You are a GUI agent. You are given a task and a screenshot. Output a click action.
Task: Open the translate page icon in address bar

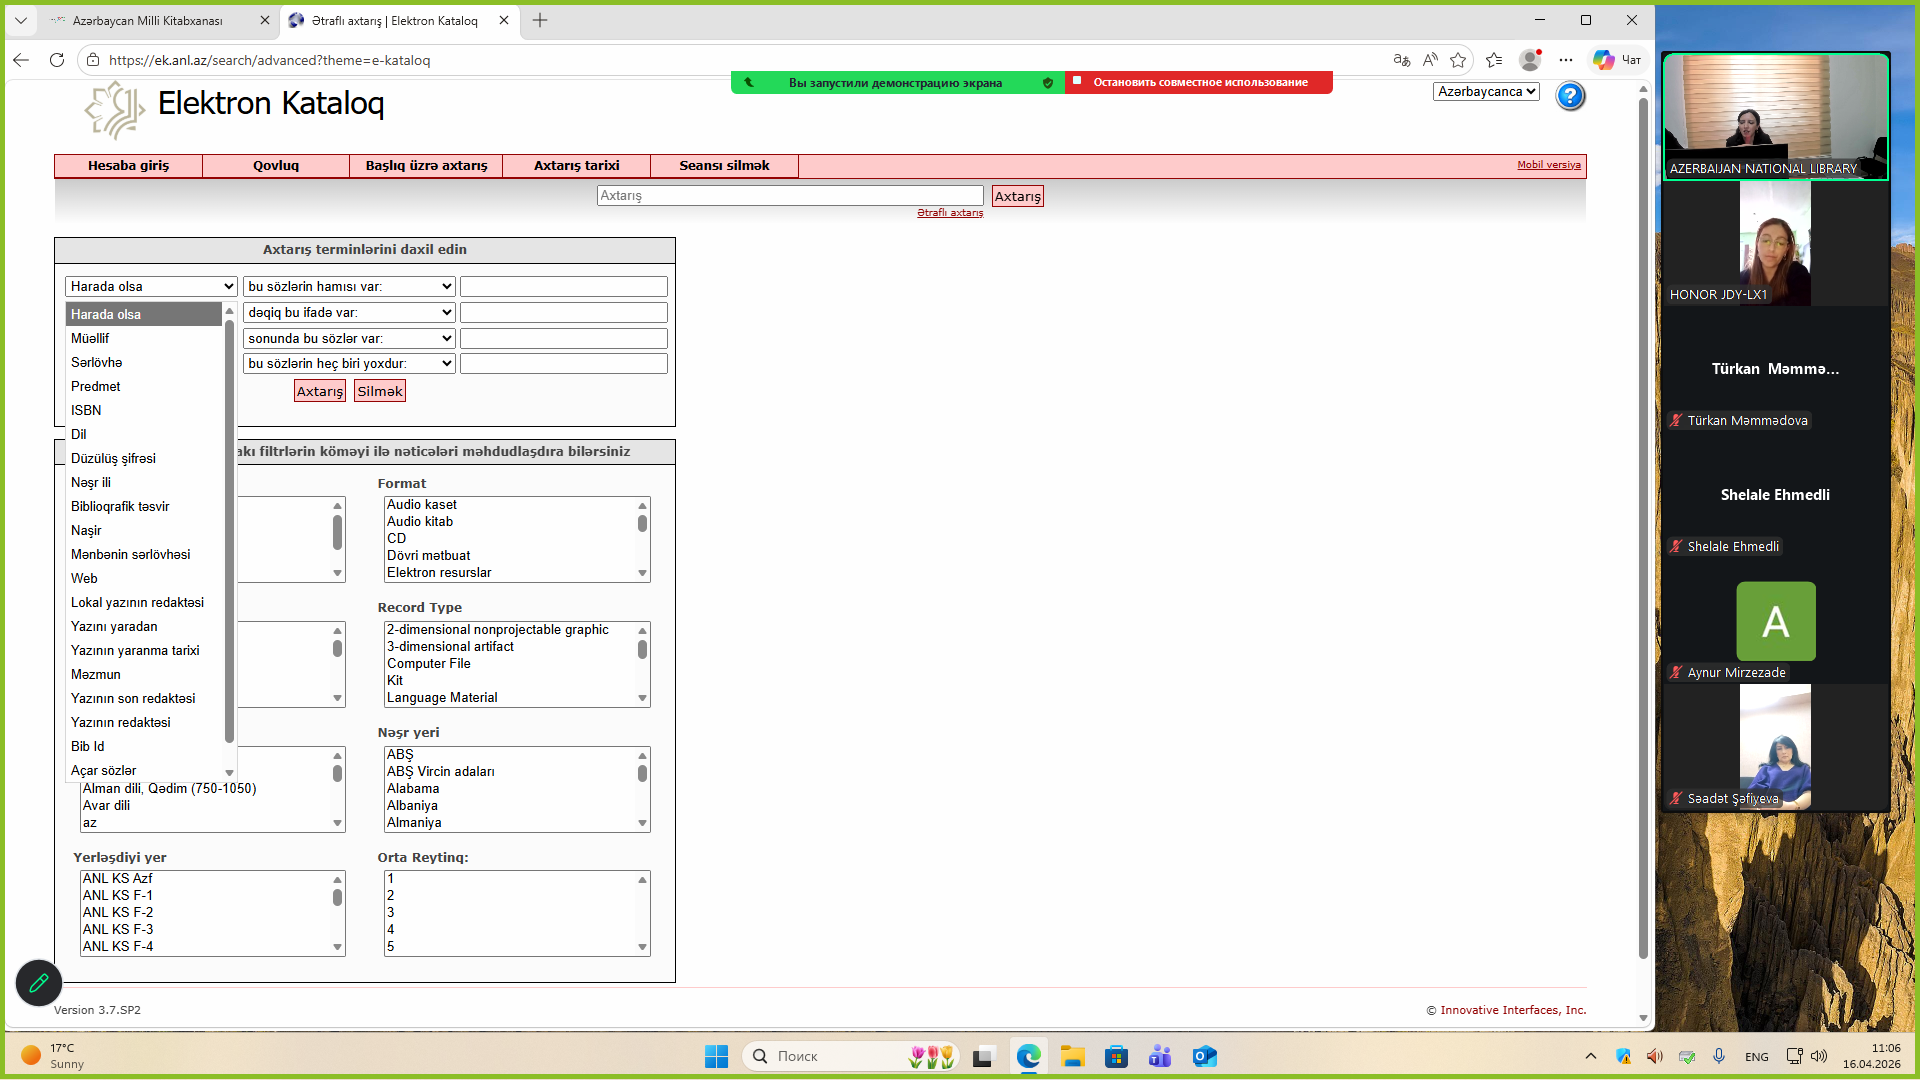point(1401,60)
